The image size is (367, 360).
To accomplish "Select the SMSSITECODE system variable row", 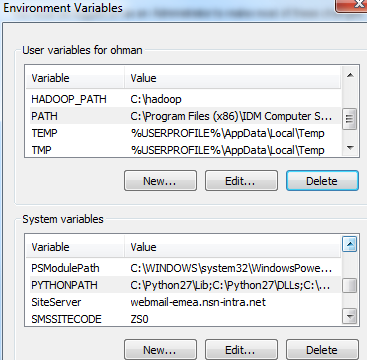I will [184, 319].
